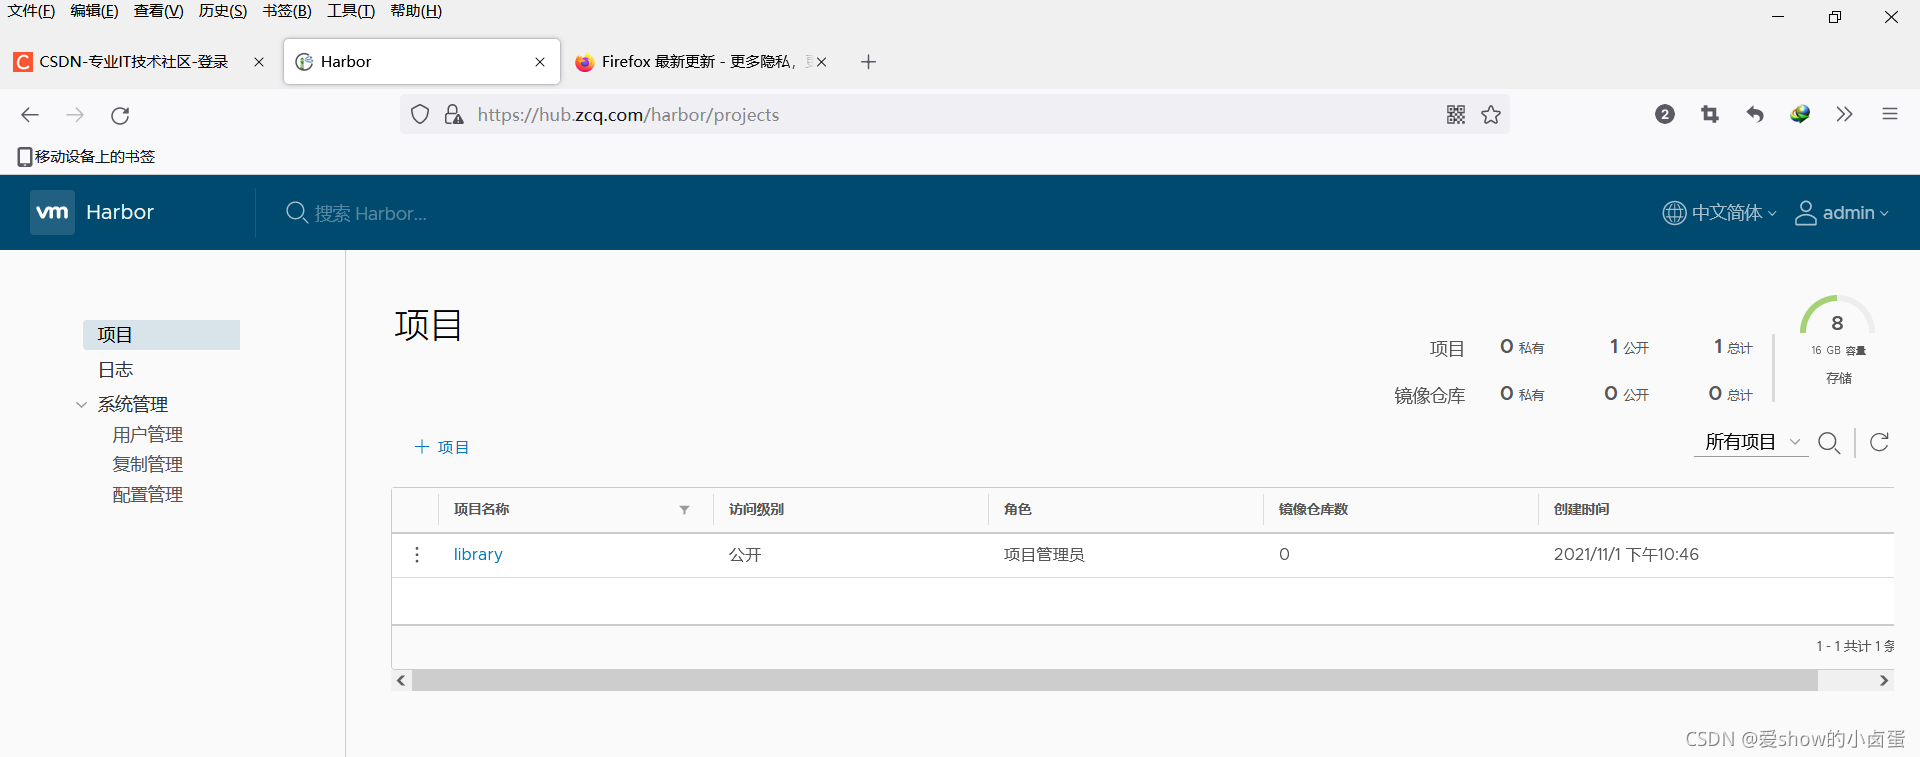The height and width of the screenshot is (757, 1920).
Task: Open the 所有项目 filter dropdown
Action: tap(1751, 442)
